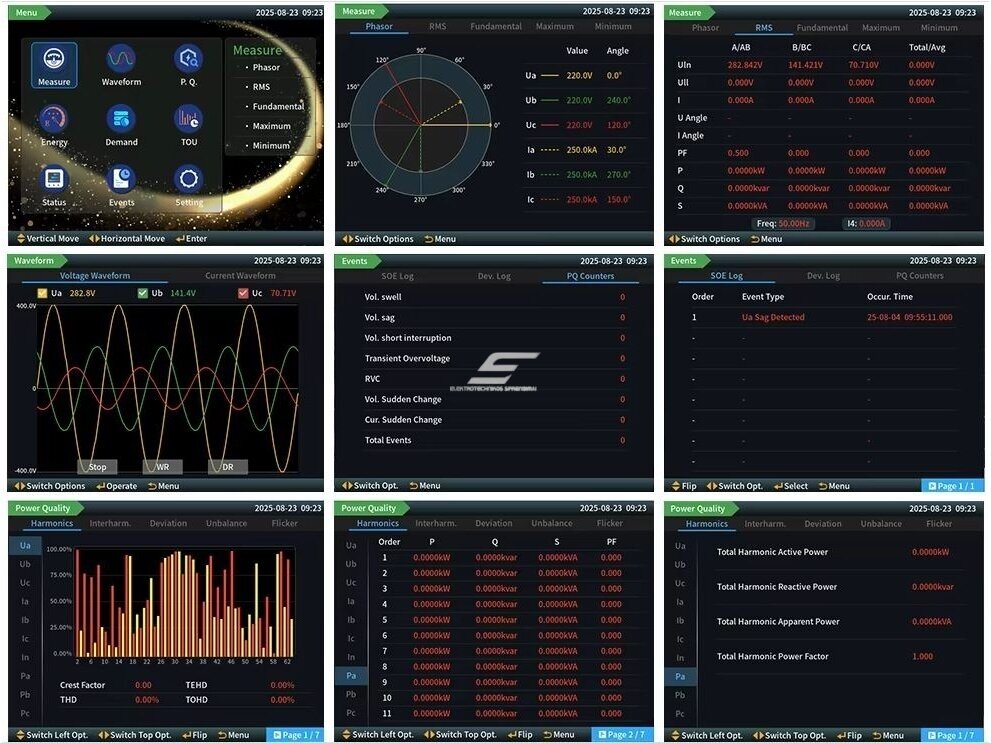This screenshot has height=743, width=991.
Task: Open PQ Counters tab above the Ua Sag Detected list
Action: (920, 275)
